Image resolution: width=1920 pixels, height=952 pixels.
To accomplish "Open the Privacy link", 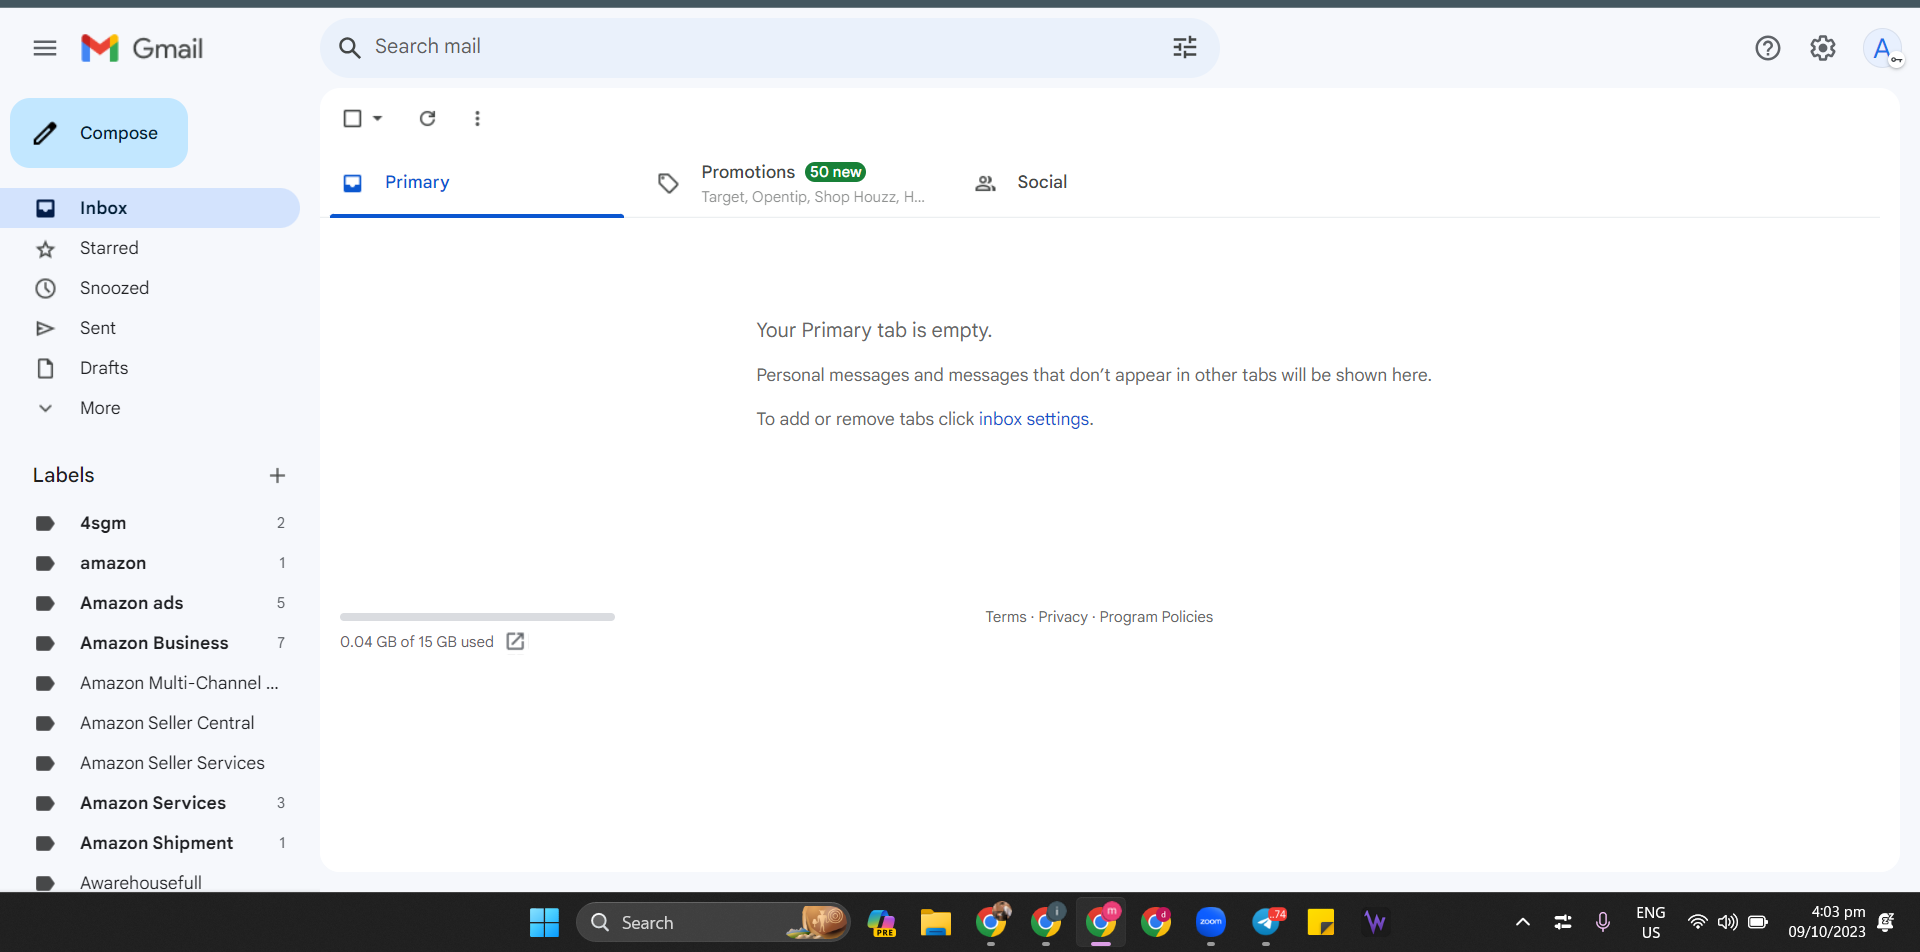I will tap(1063, 617).
